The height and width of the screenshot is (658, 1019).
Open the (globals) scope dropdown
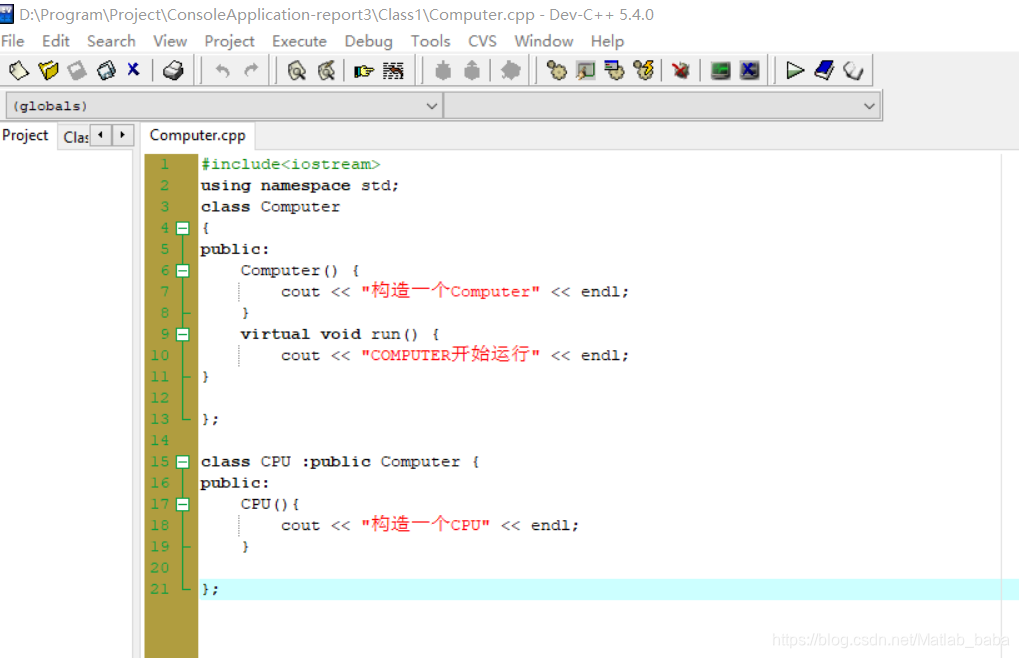224,106
